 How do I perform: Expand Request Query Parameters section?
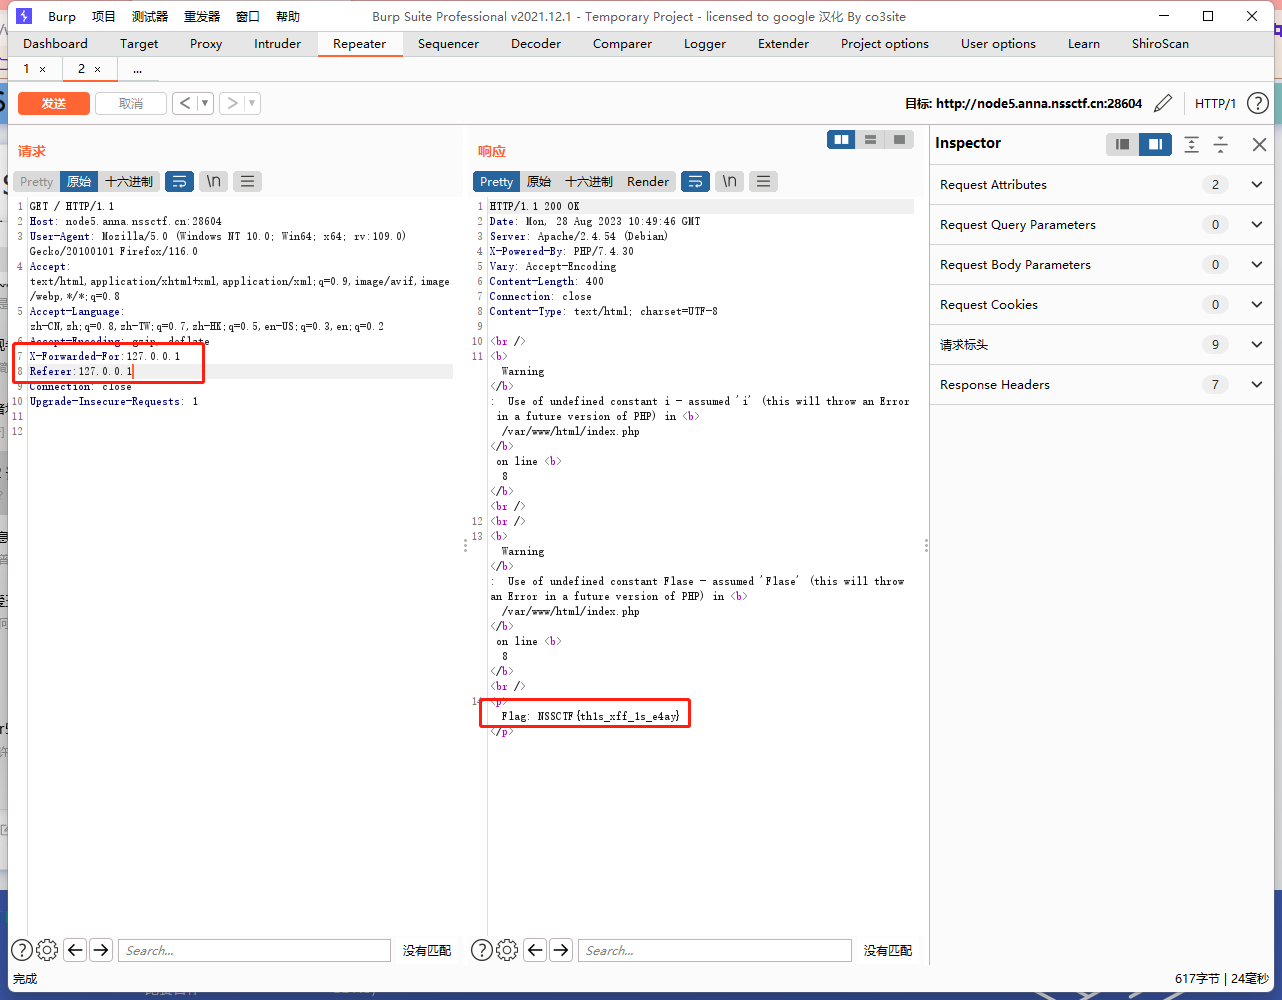[x=1103, y=224]
